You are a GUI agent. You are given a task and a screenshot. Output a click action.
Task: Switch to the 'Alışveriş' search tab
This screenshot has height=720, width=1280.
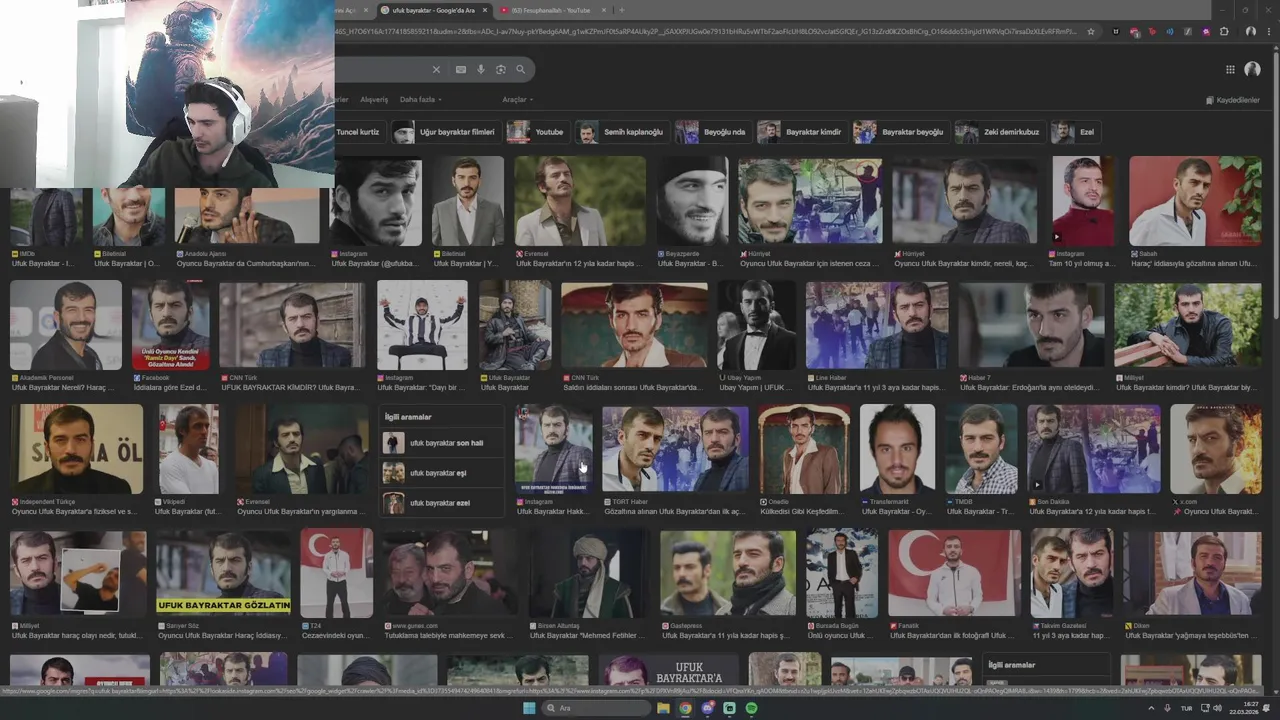(x=374, y=100)
